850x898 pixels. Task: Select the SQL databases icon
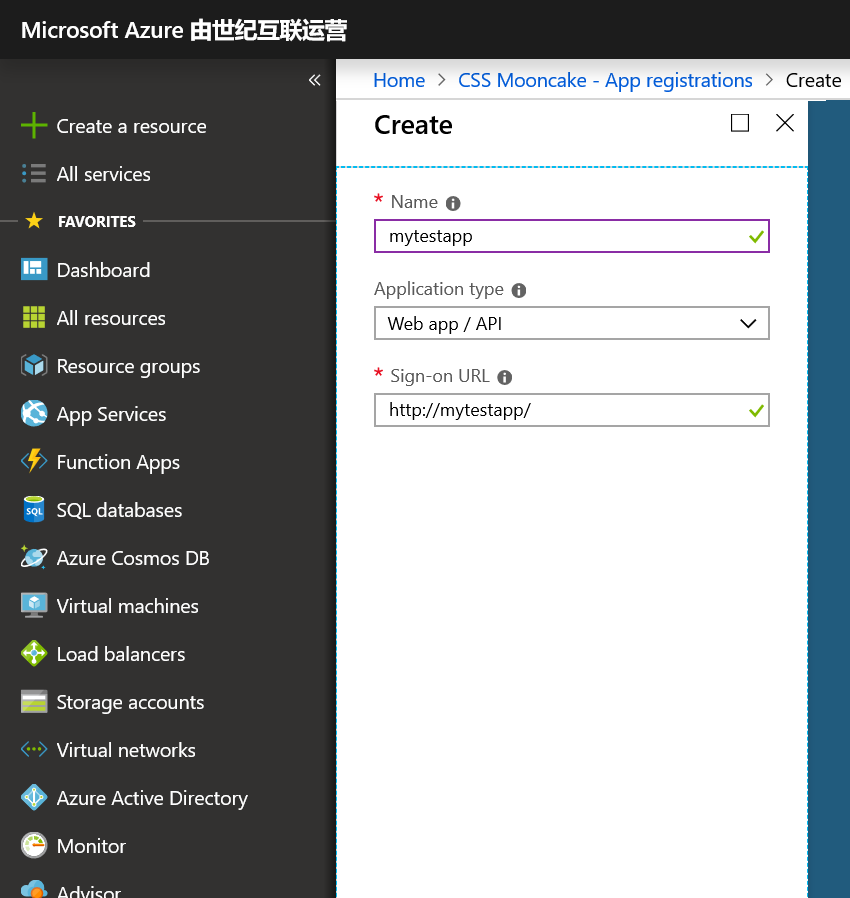point(34,510)
